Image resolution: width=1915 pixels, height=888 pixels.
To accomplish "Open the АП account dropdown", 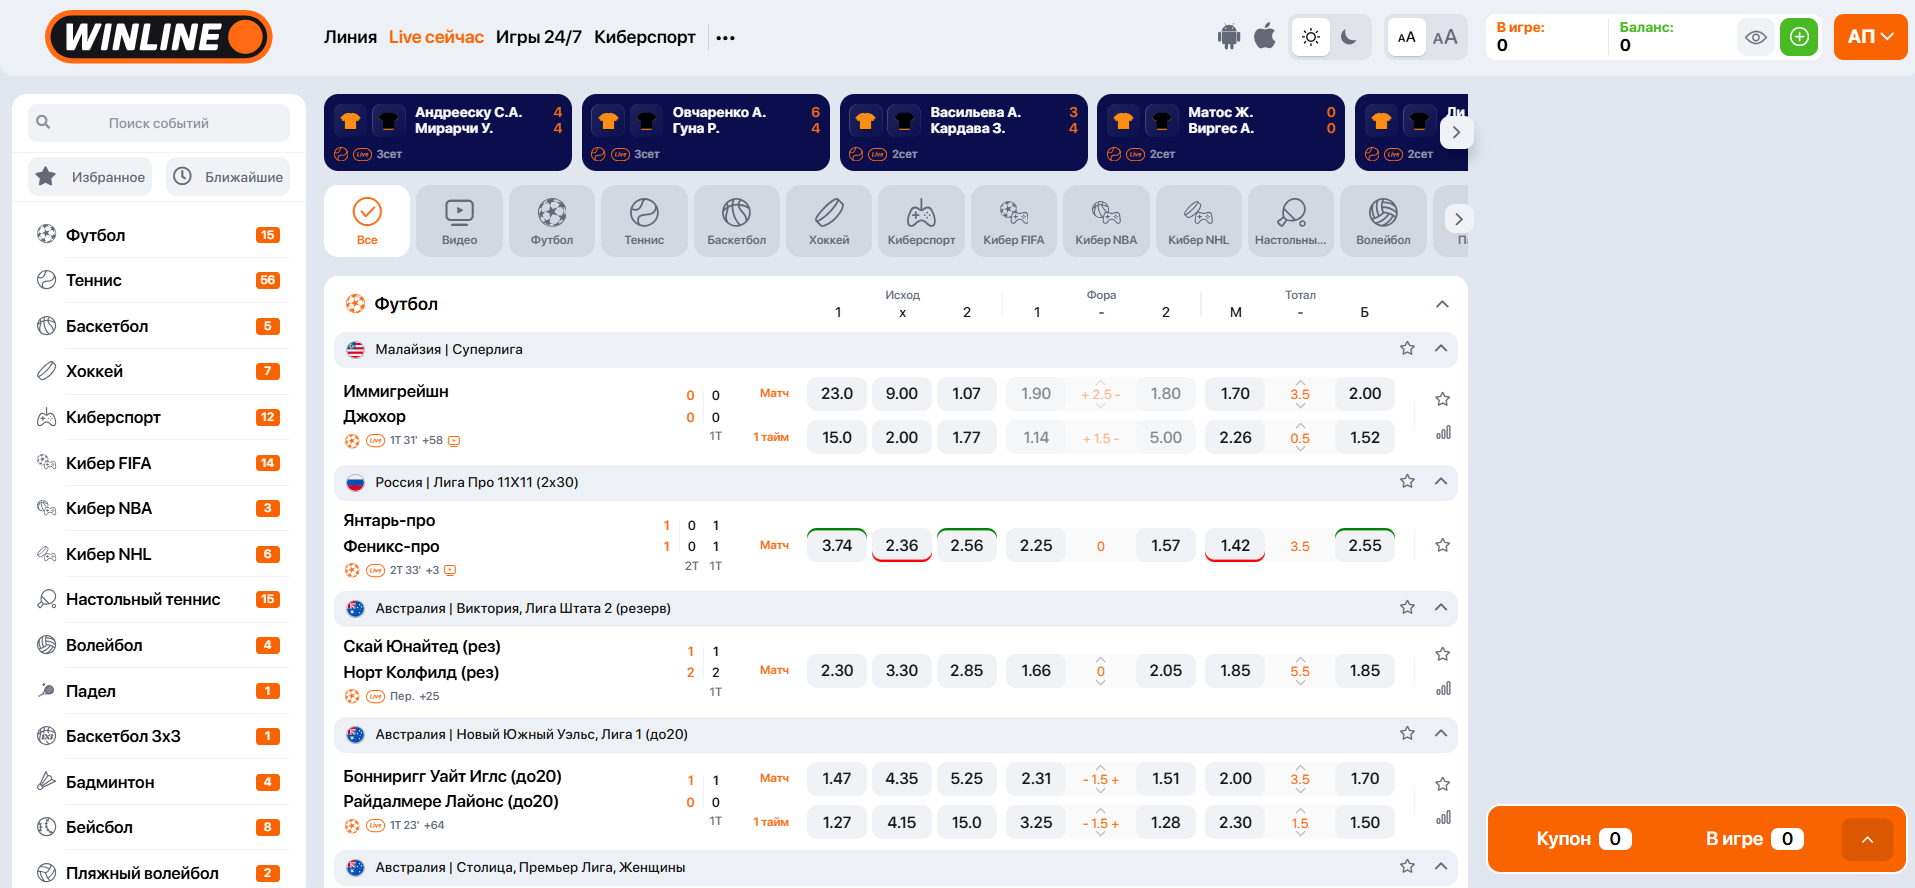I will (1870, 37).
